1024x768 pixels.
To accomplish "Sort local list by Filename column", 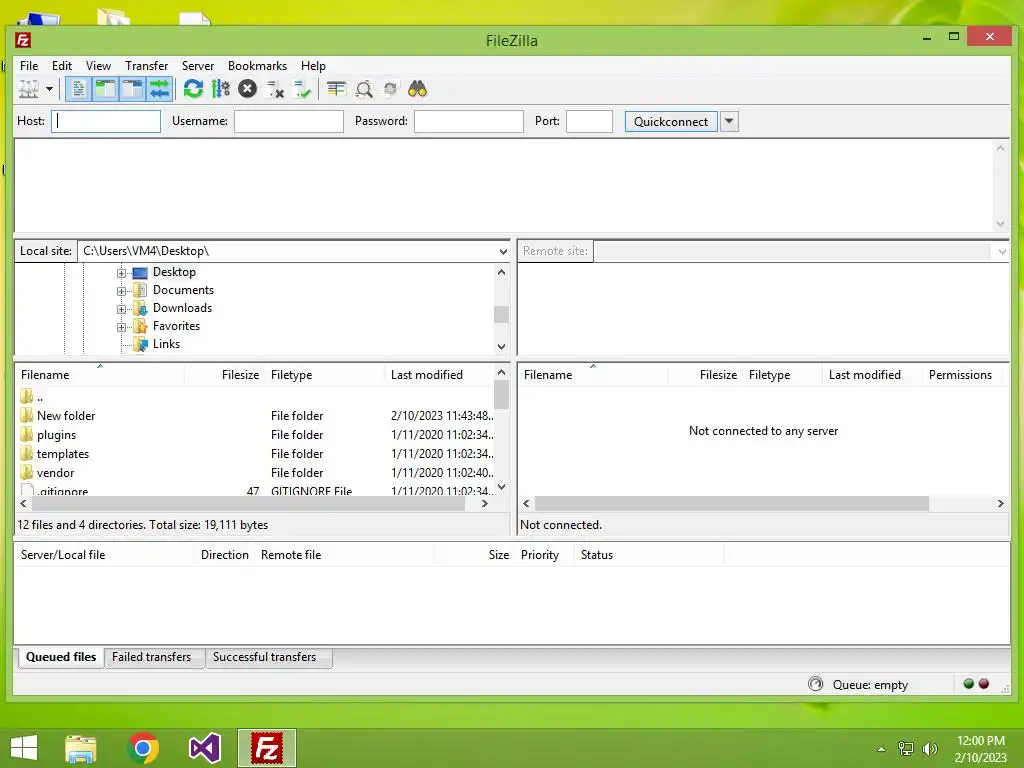I will pos(100,375).
